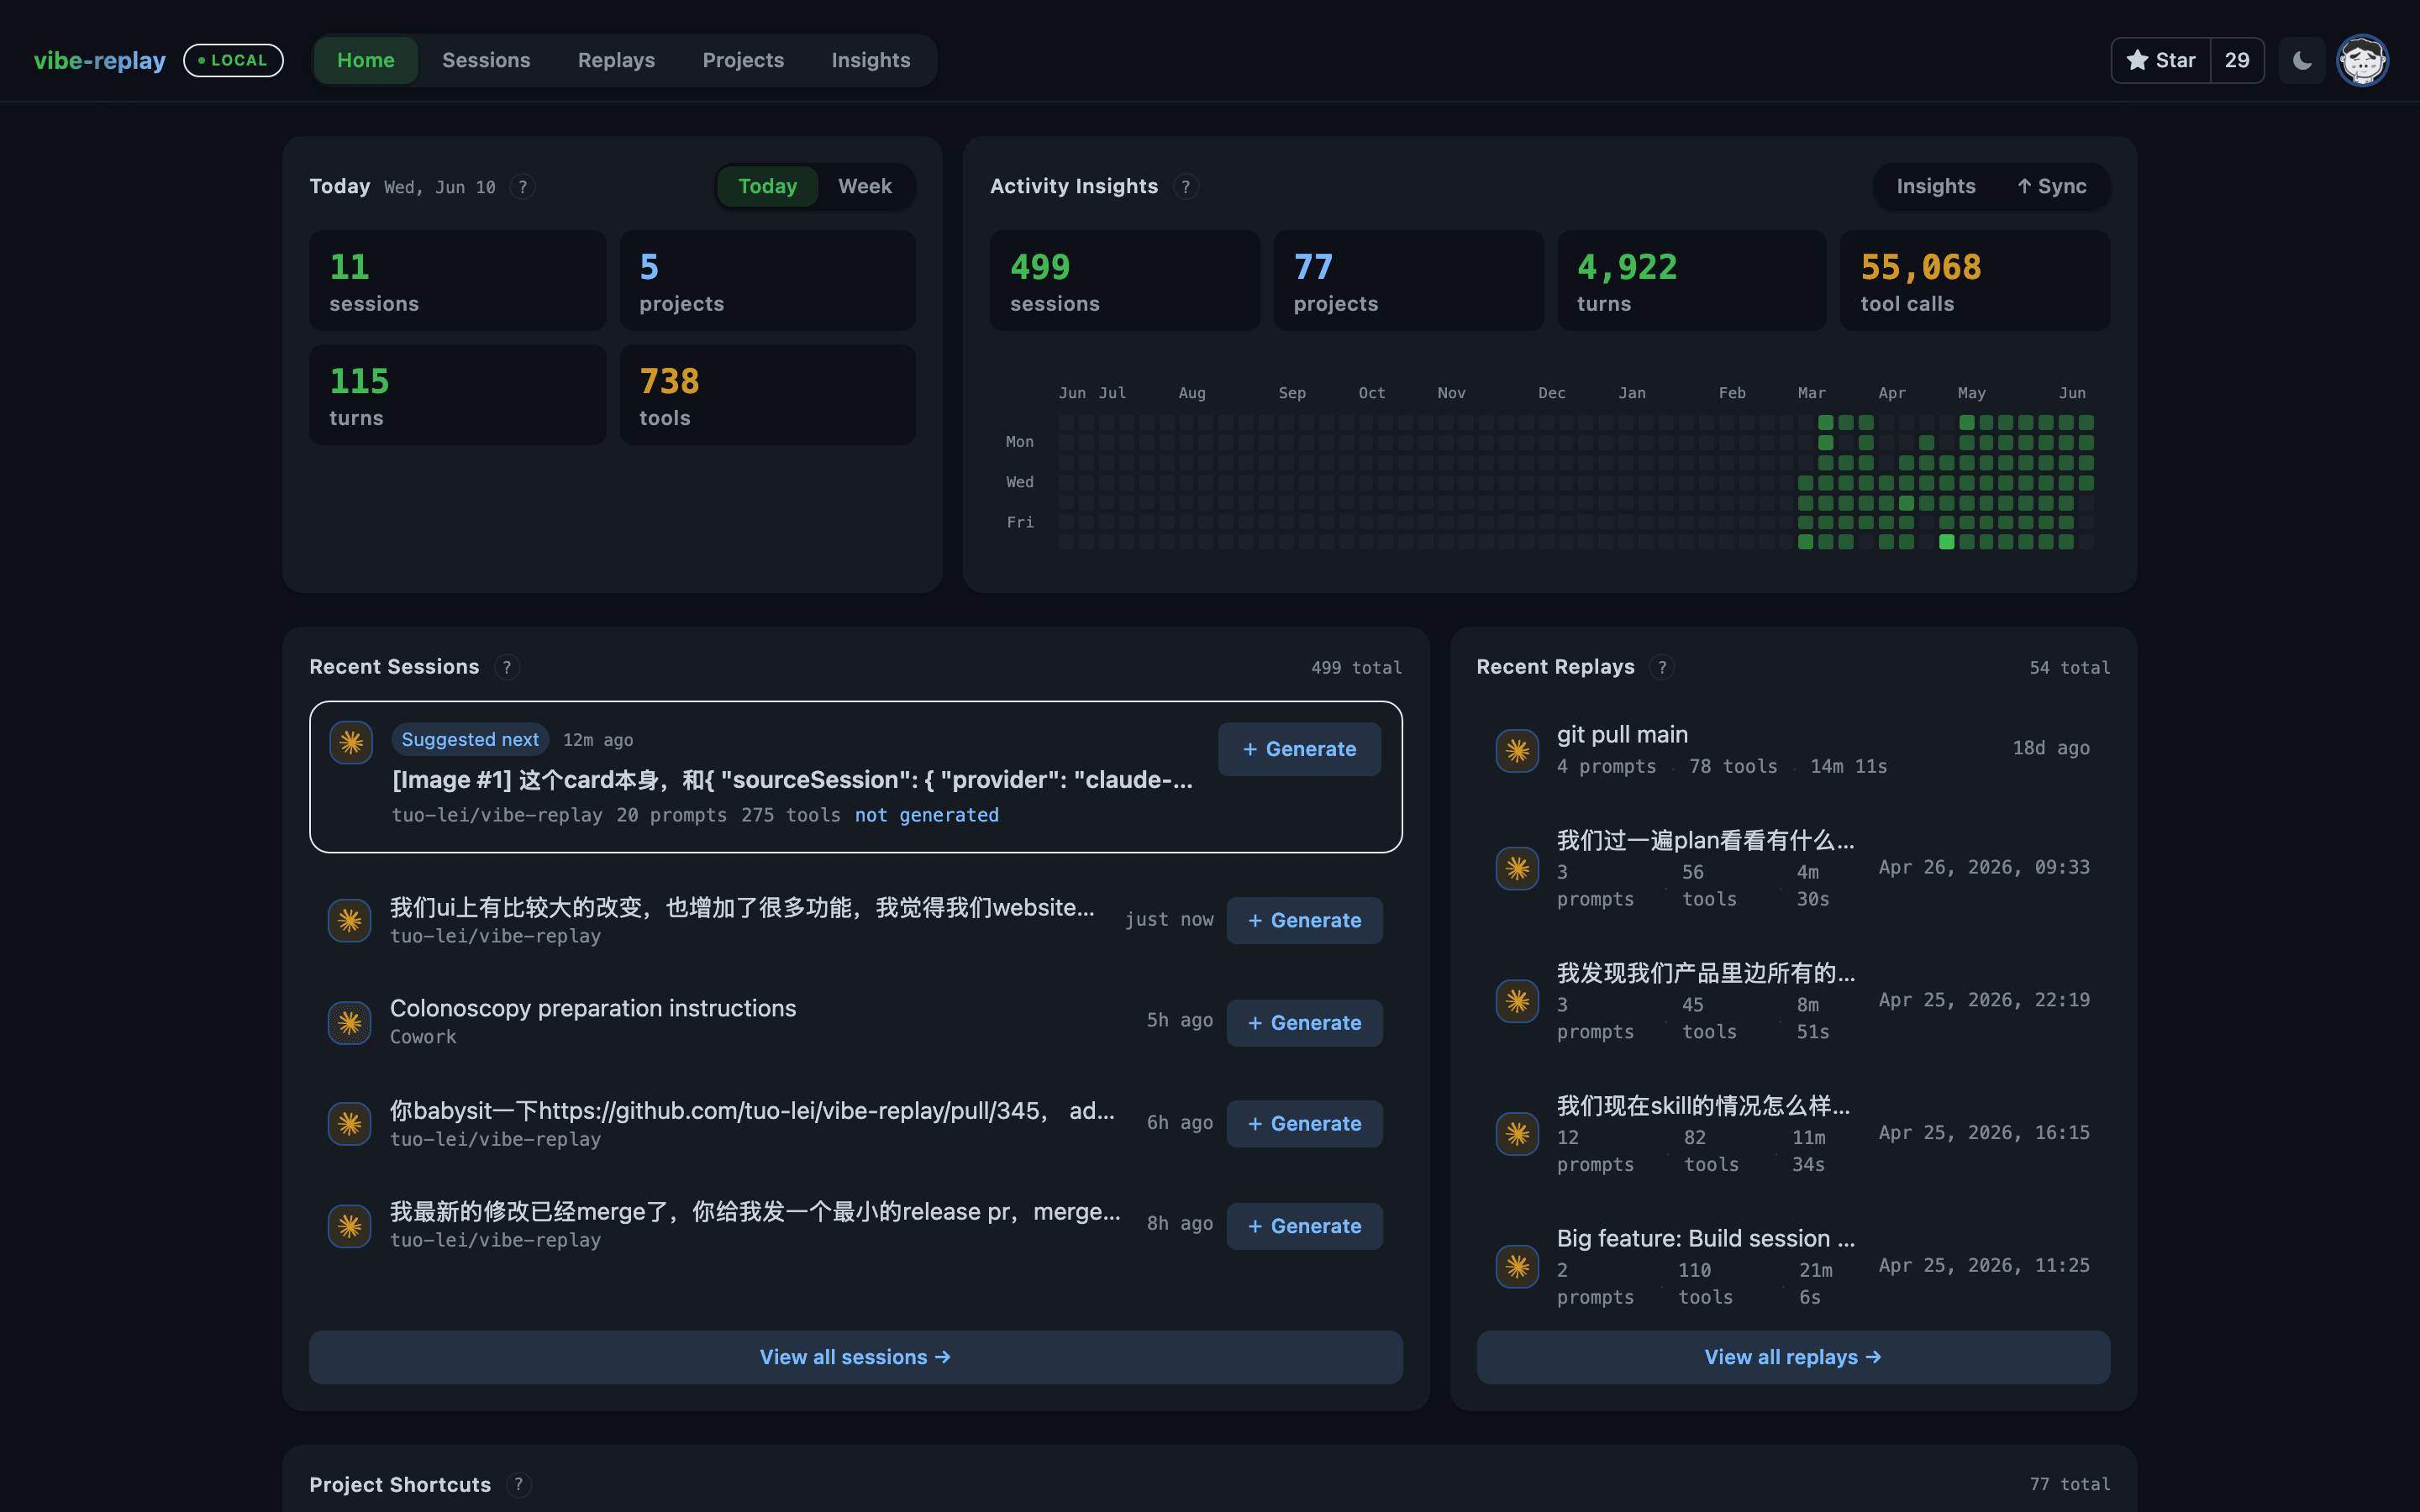
Task: Click icon of Apr 25 16:15 replay
Action: [x=1517, y=1134]
